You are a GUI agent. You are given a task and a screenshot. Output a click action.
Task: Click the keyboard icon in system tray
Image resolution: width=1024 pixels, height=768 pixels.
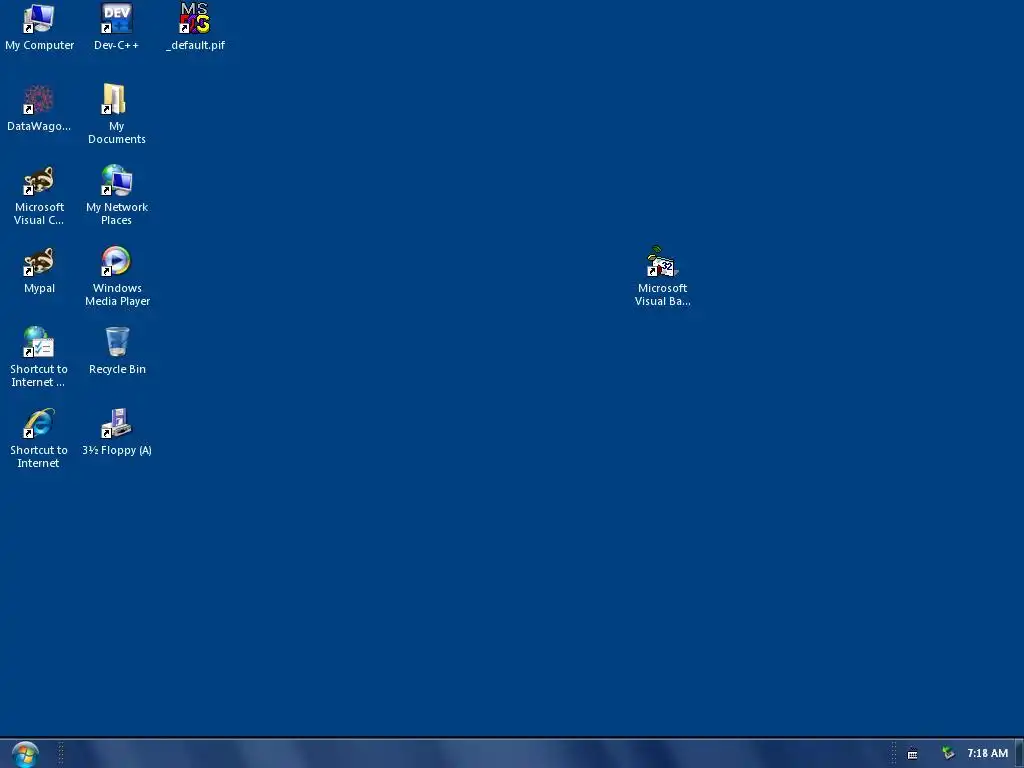coord(912,754)
